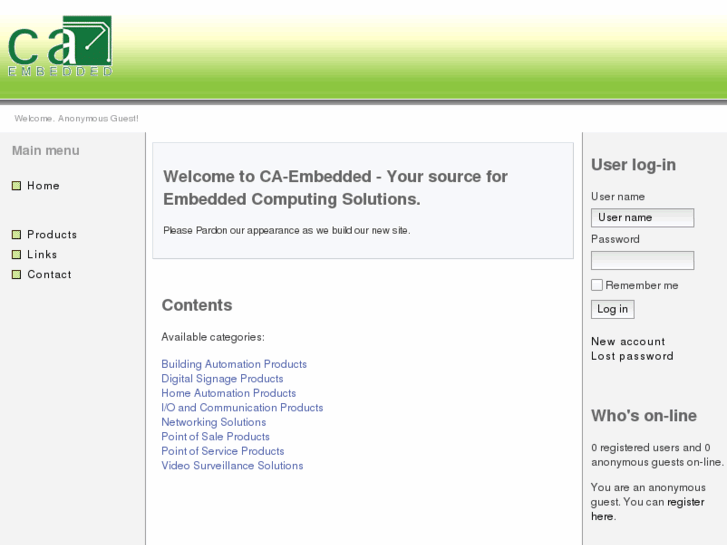Open the Contact menu page

click(x=49, y=275)
